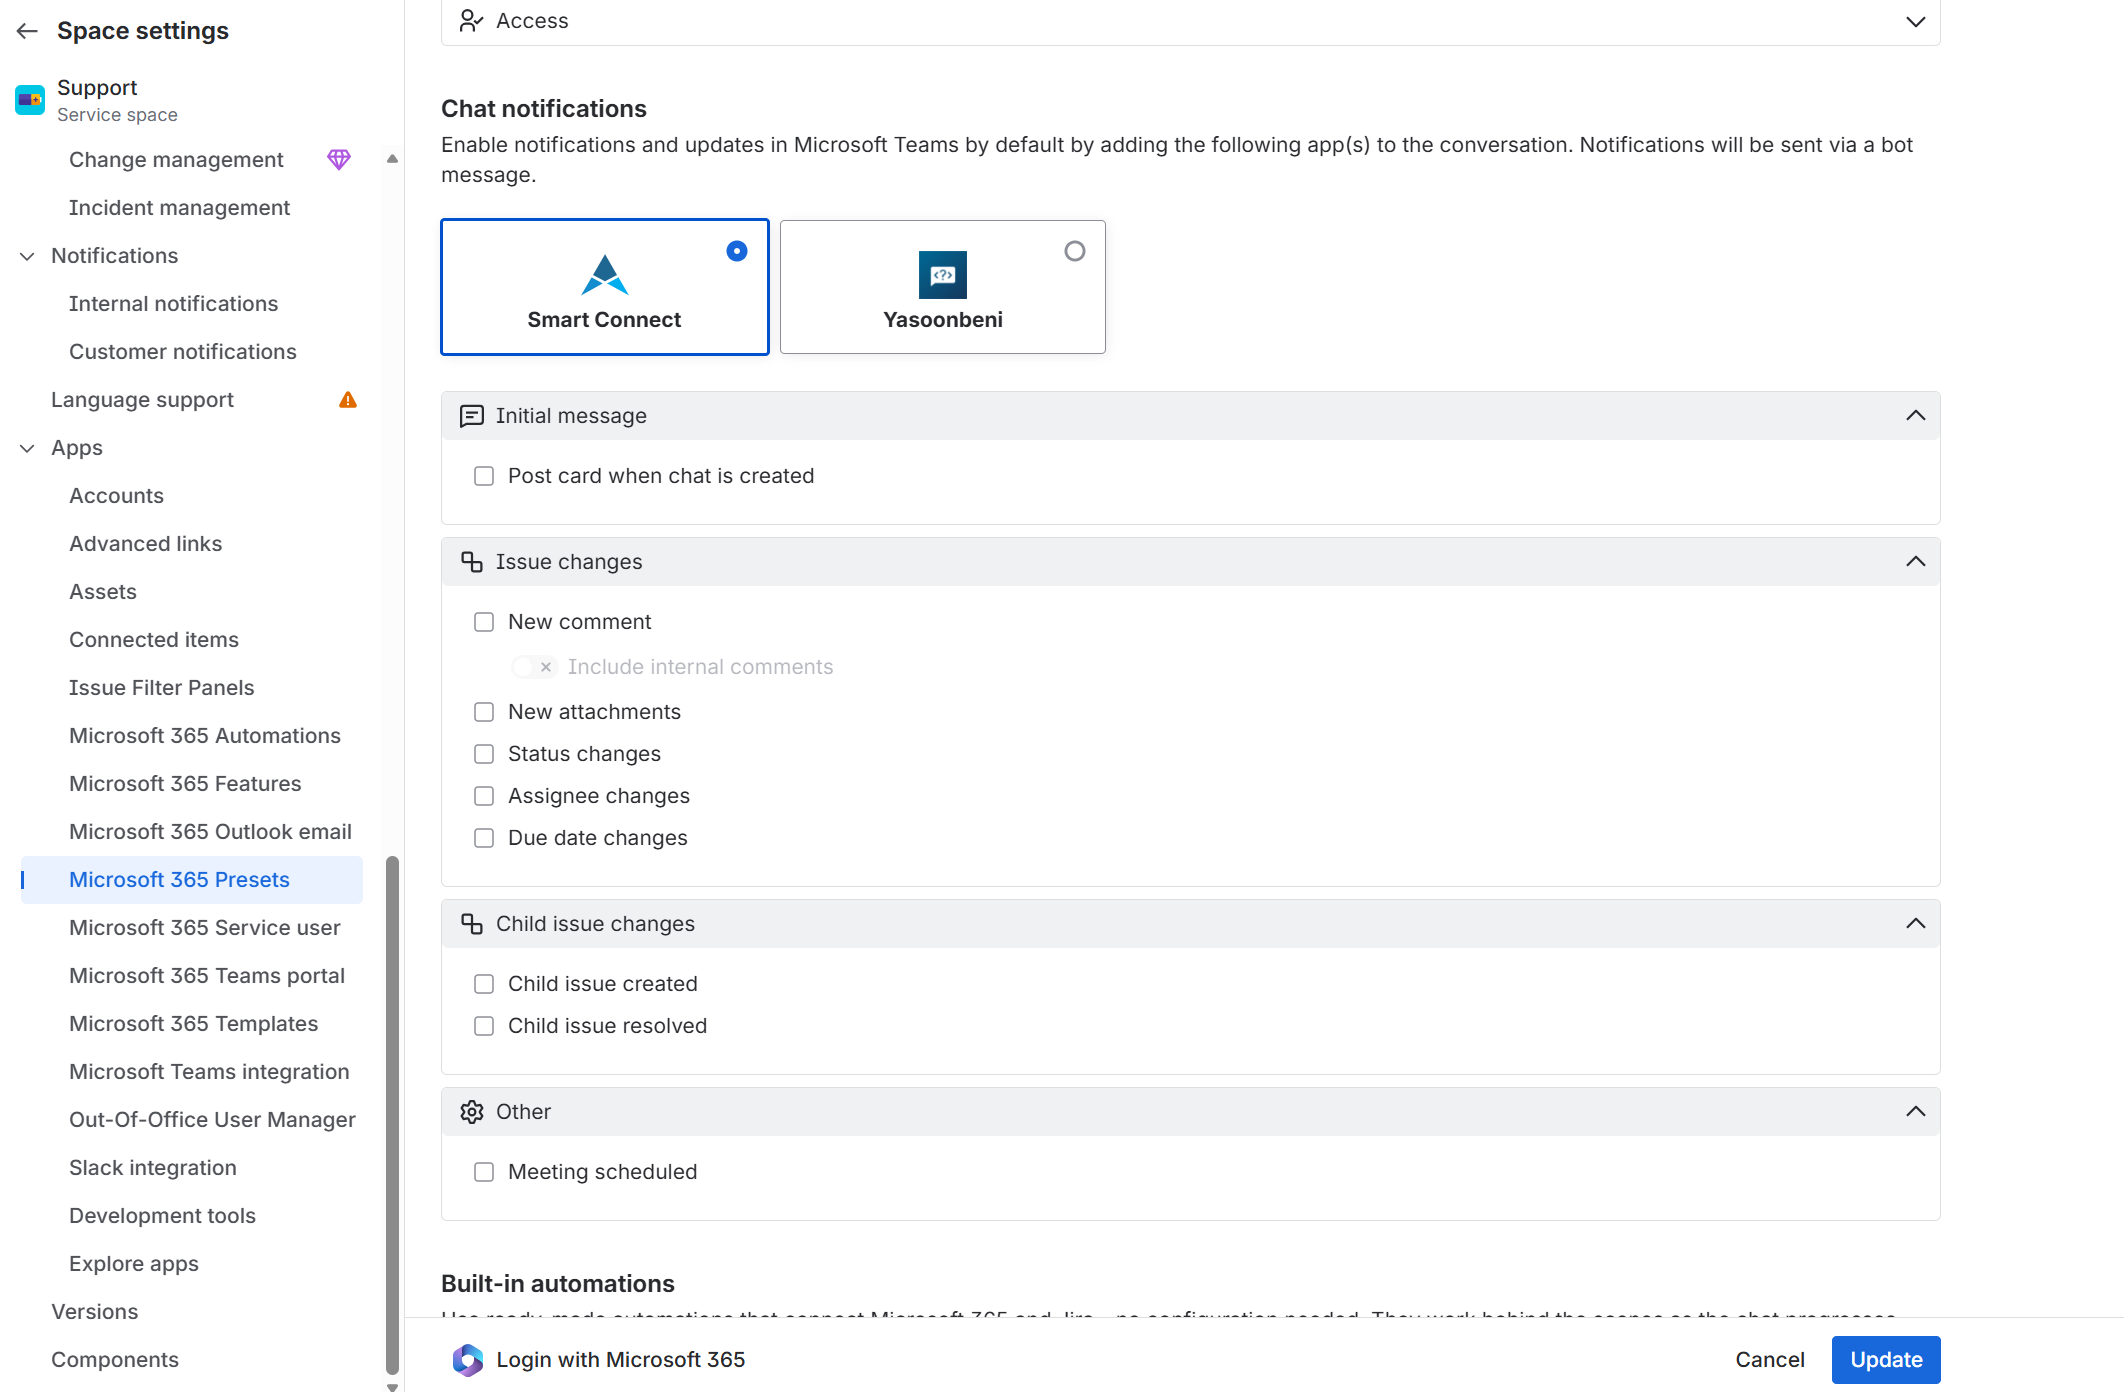This screenshot has width=2124, height=1392.
Task: Click the Update button
Action: (x=1885, y=1360)
